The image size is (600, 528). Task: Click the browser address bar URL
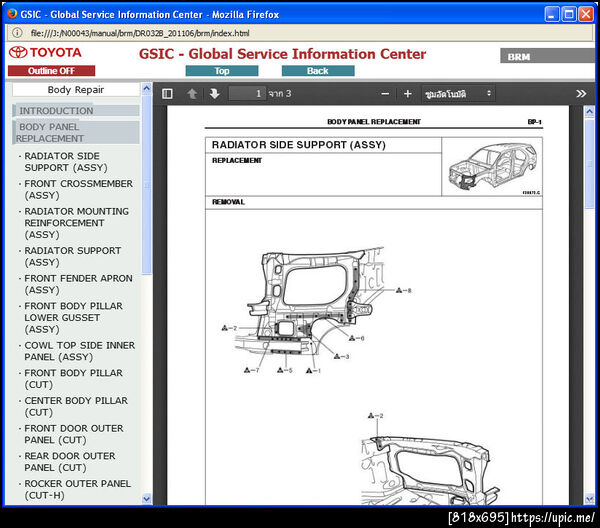(140, 33)
